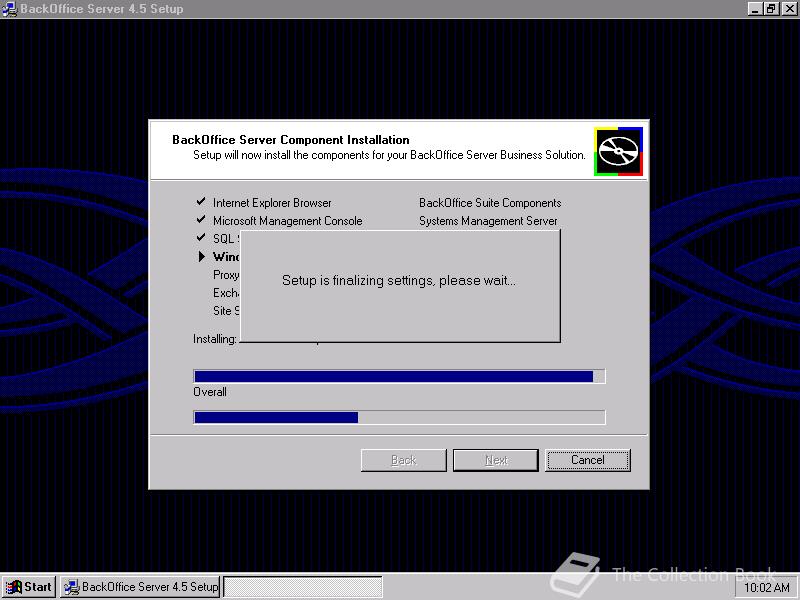Close the BackOffice Server Setup window
Screen dimensions: 800x600
(x=789, y=9)
